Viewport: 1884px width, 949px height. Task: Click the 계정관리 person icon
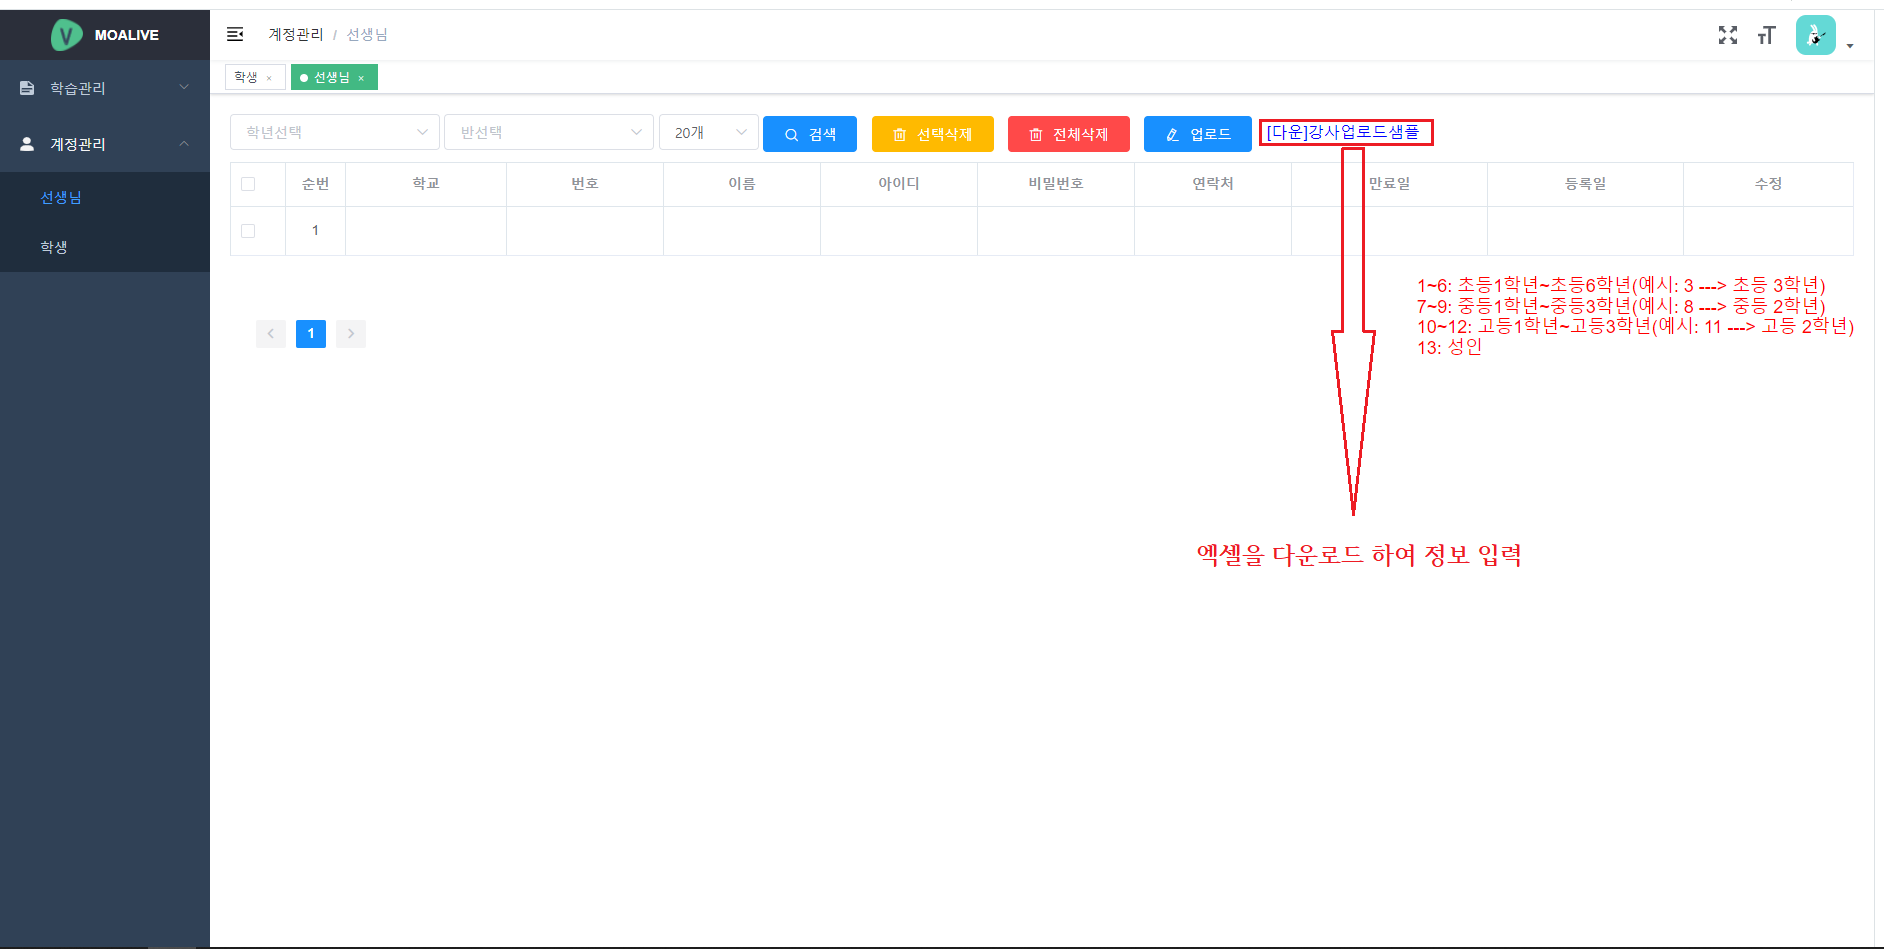27,144
